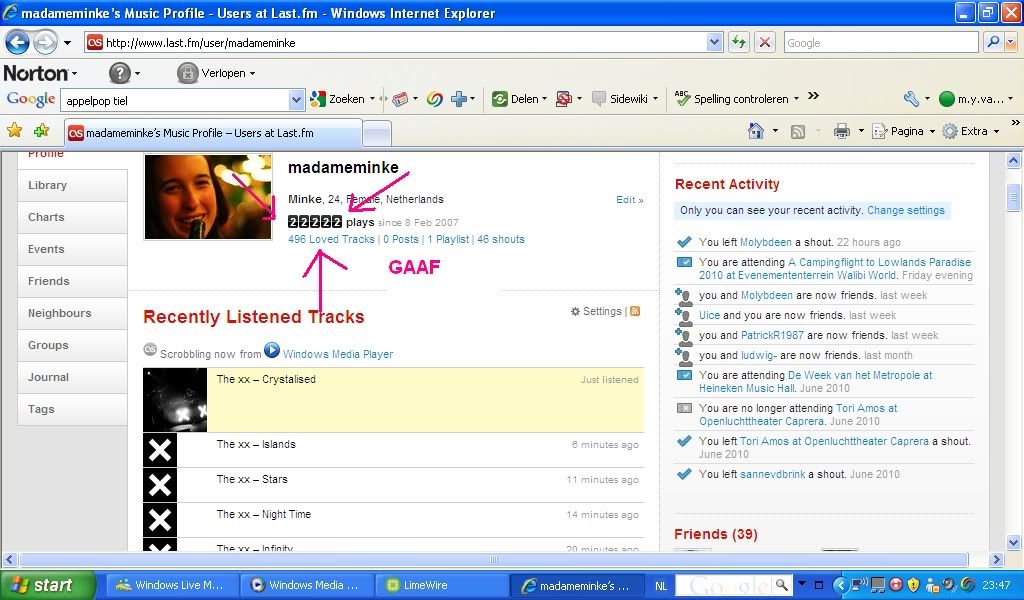Click the IE search magnifier icon
1024x600 pixels.
pos(993,42)
